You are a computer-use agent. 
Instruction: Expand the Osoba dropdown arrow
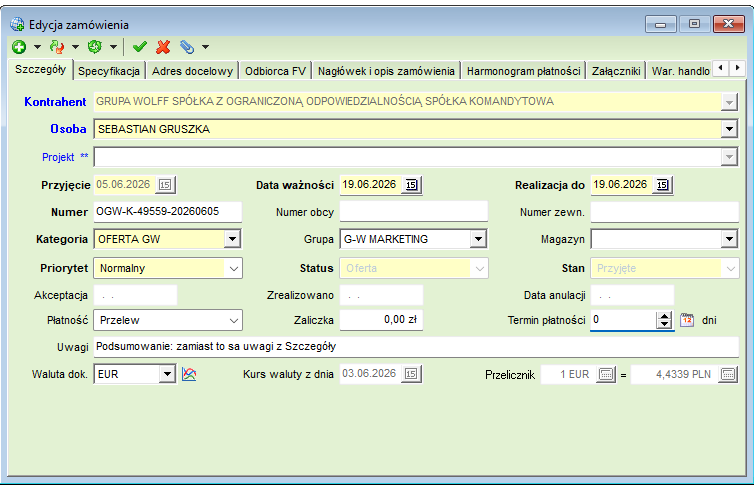729,129
